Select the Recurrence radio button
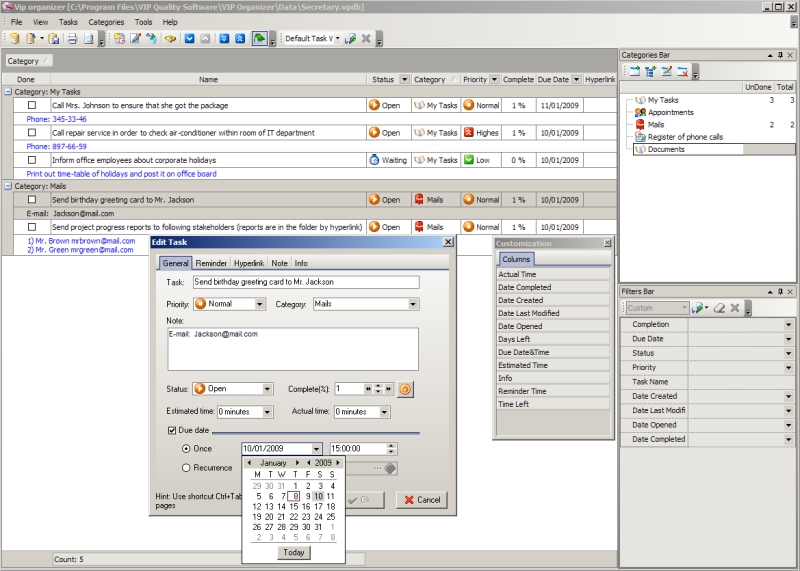 (186, 467)
